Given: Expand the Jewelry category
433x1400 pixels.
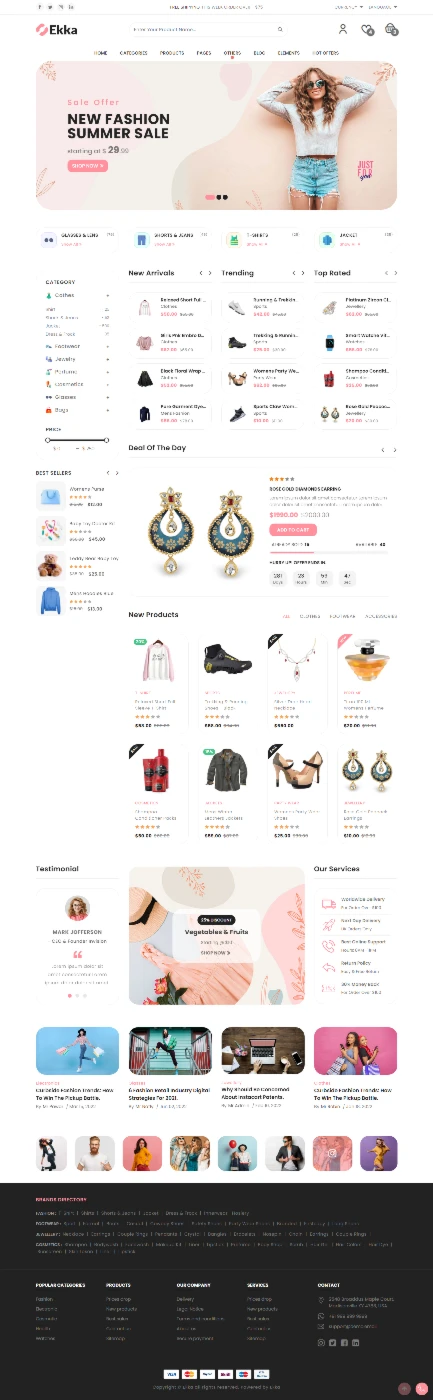Looking at the screenshot, I should point(108,359).
